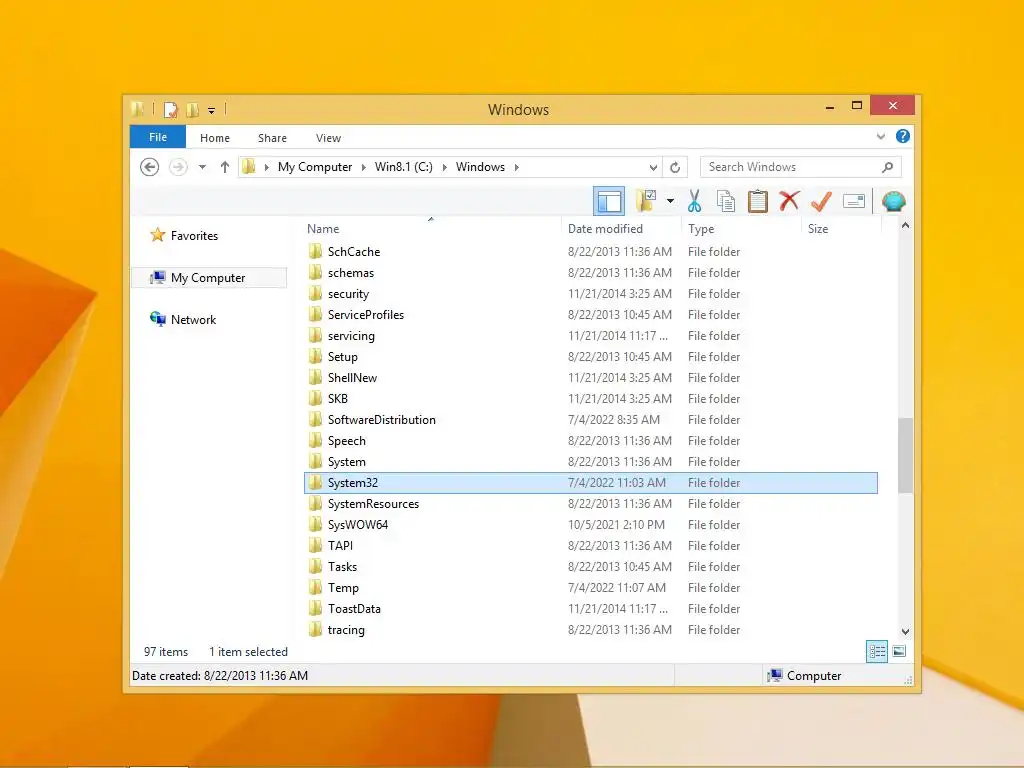
Task: Expand the ribbon using the chevron
Action: [x=880, y=136]
